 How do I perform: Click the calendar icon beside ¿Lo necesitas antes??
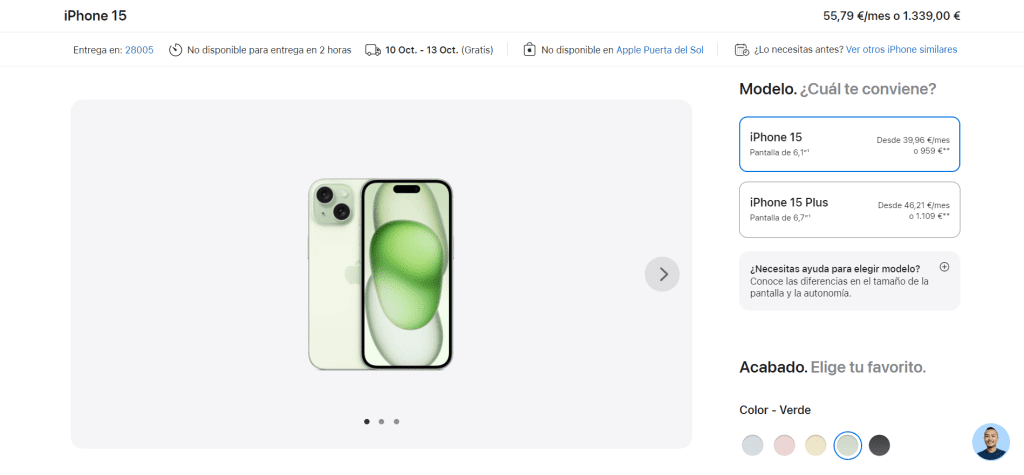741,50
